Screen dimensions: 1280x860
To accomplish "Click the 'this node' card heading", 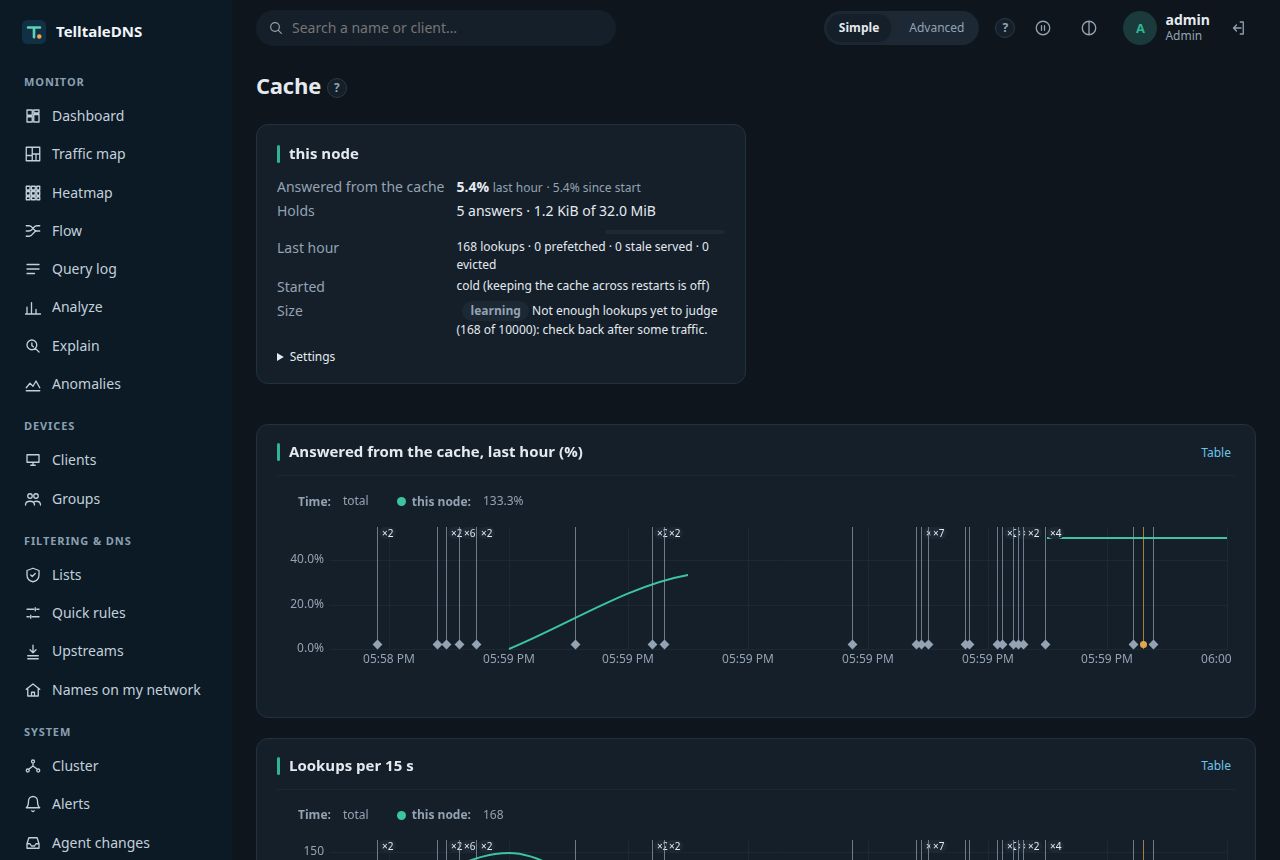I will coord(324,154).
